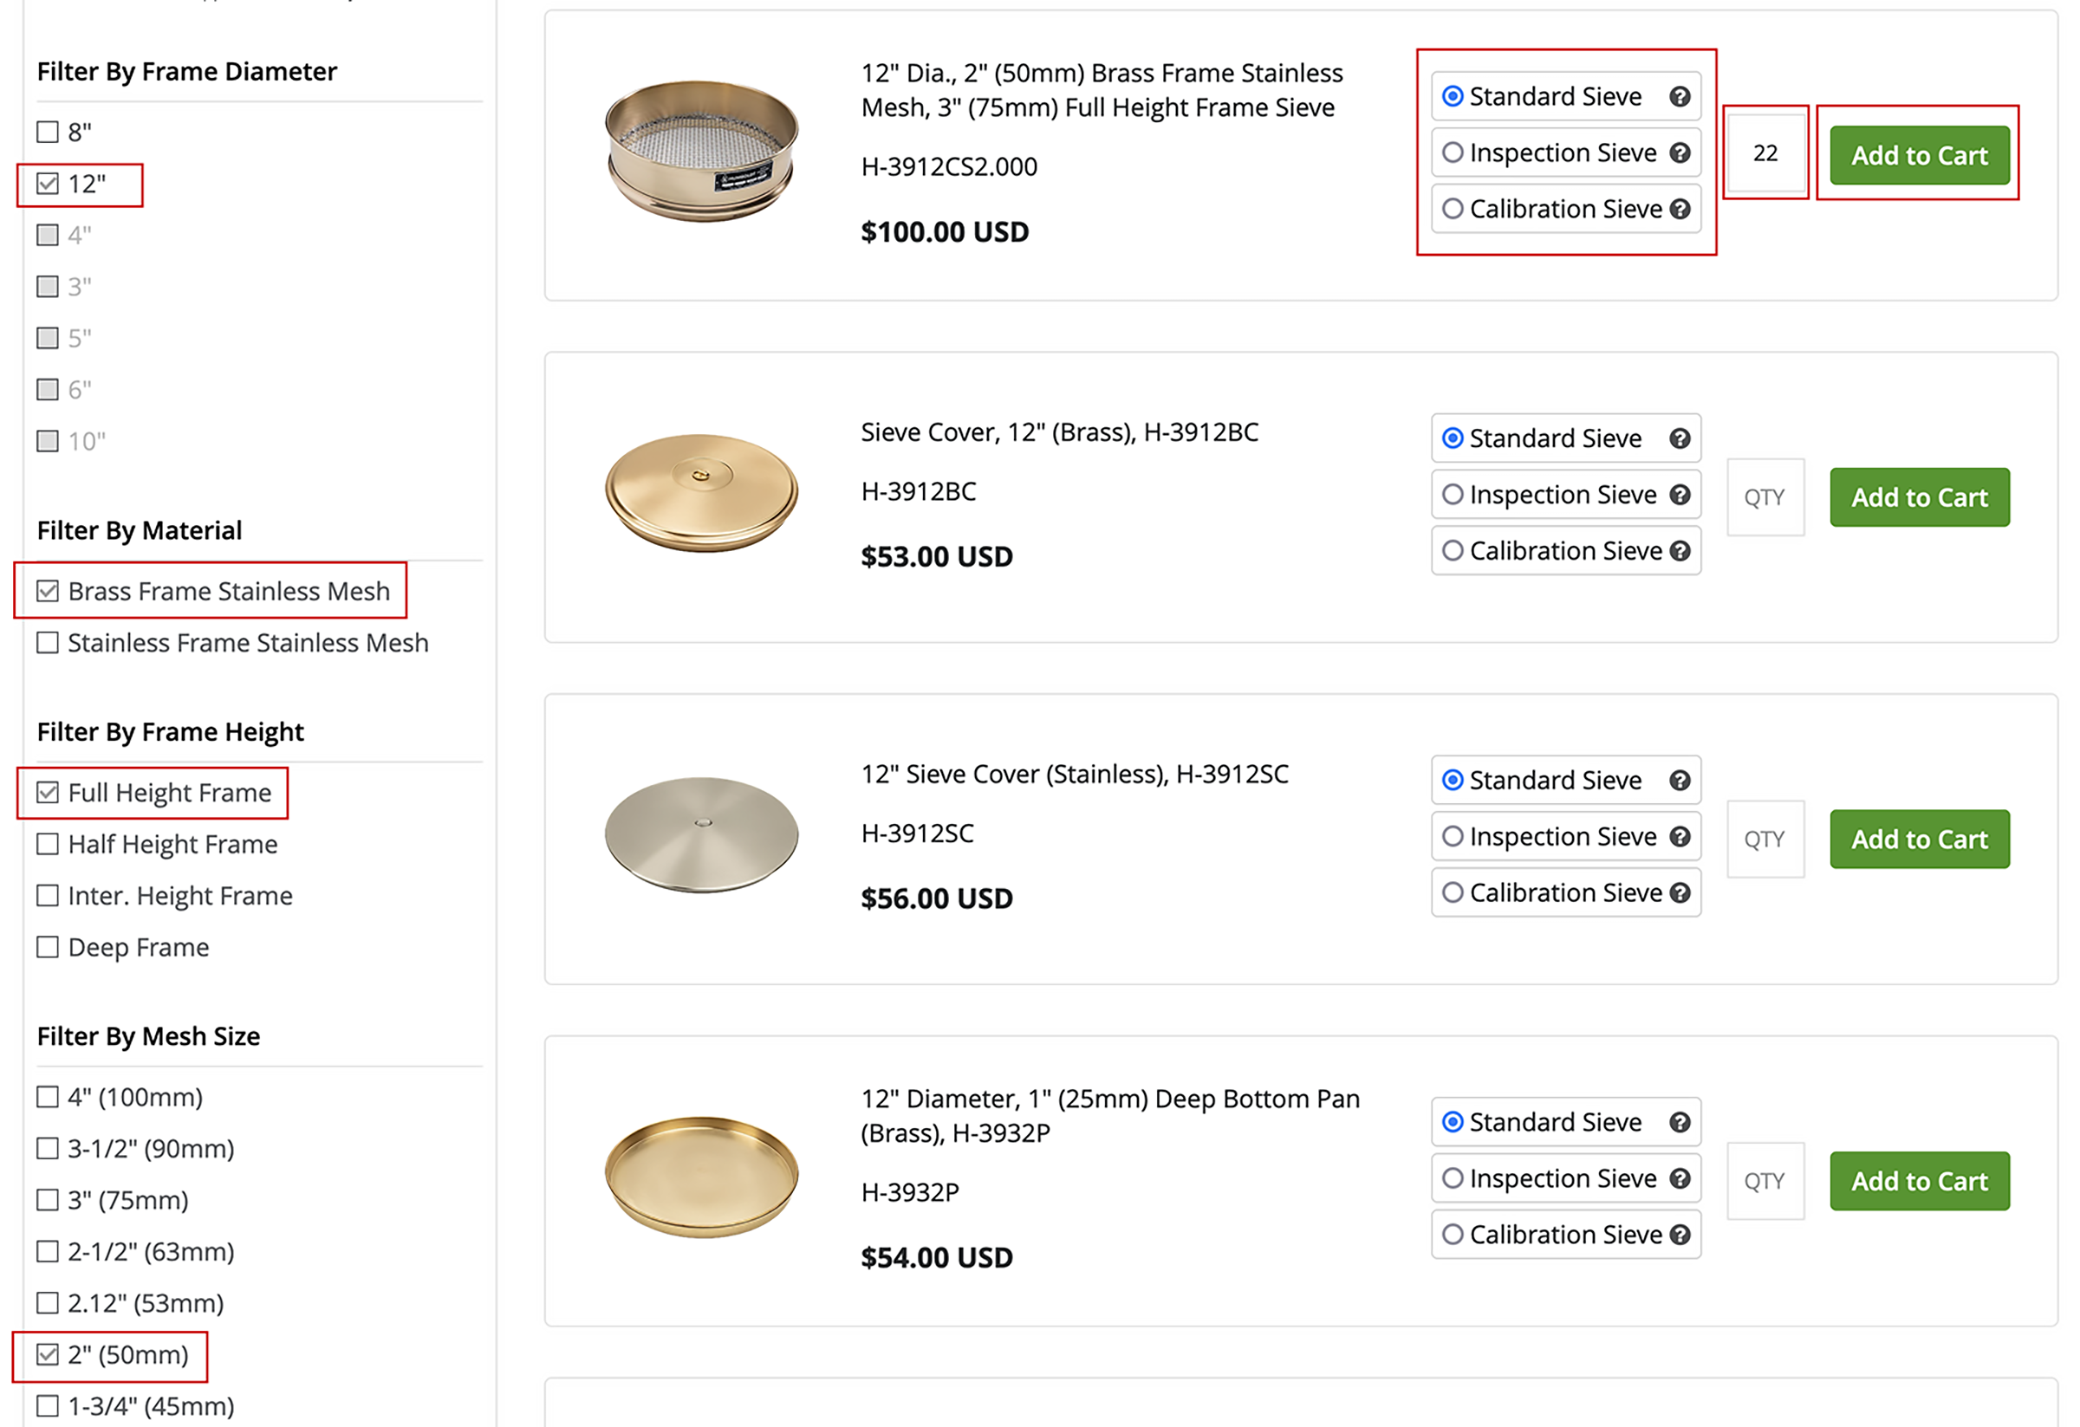Click the quantity field showing 22

[x=1765, y=153]
